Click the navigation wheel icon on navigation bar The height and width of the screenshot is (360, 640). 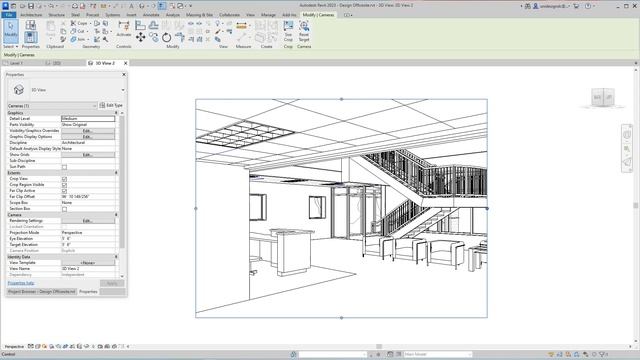627,134
